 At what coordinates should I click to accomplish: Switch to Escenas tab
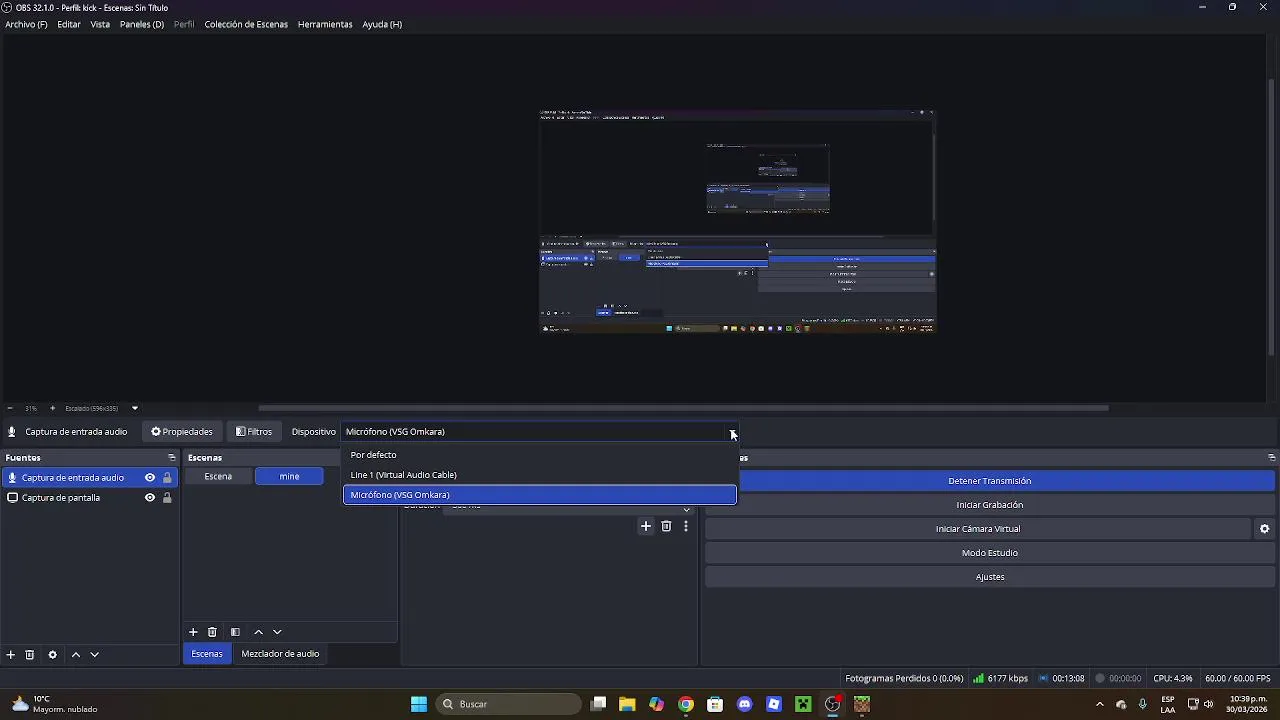(207, 654)
